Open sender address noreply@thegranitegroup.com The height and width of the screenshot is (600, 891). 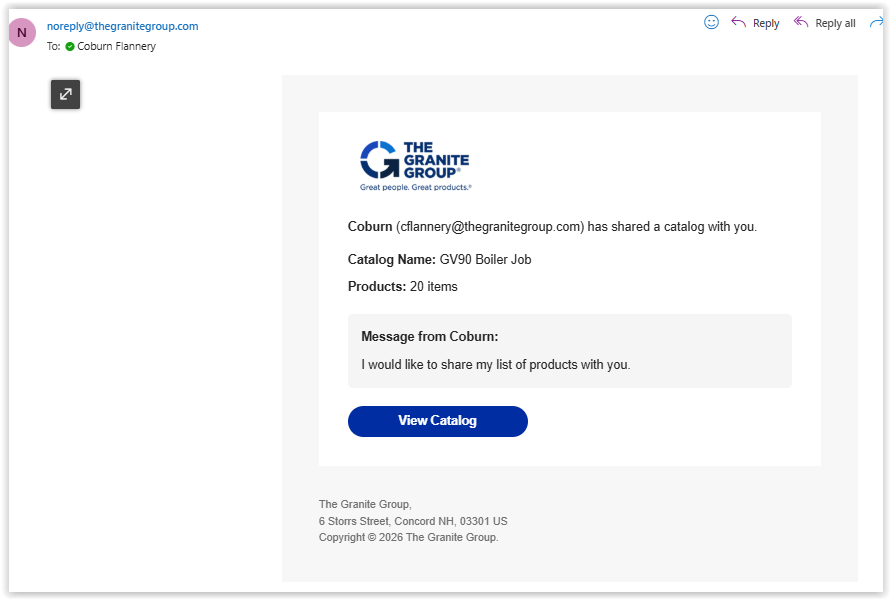(x=122, y=26)
